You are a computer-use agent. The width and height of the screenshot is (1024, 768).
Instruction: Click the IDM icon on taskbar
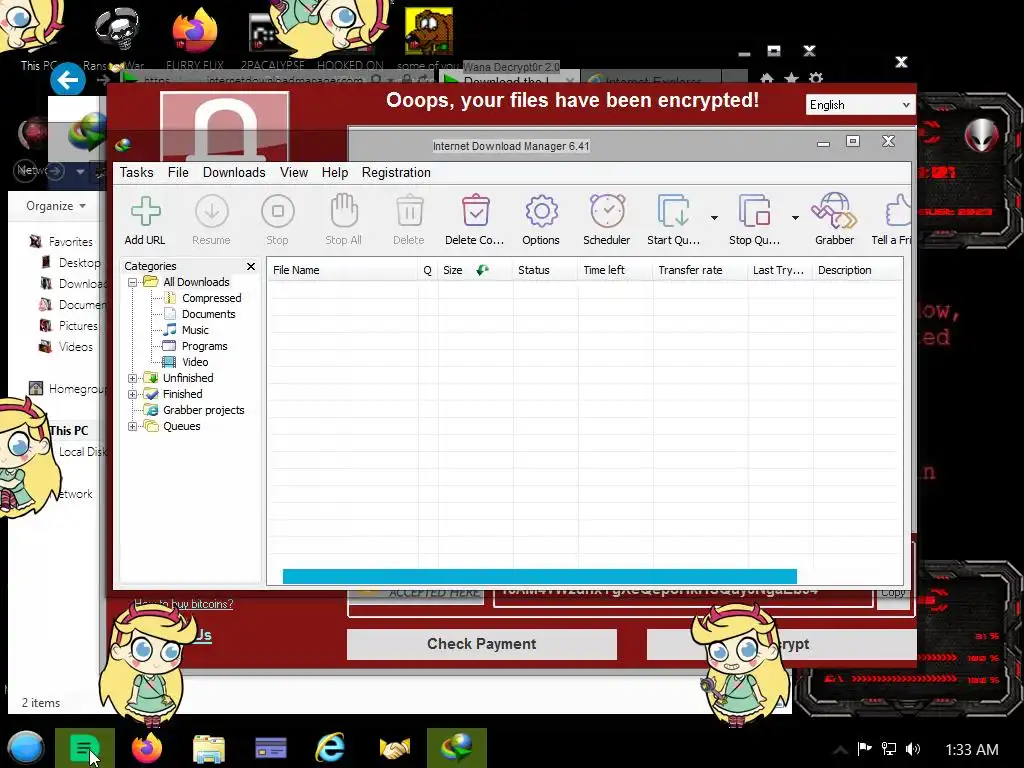(456, 748)
